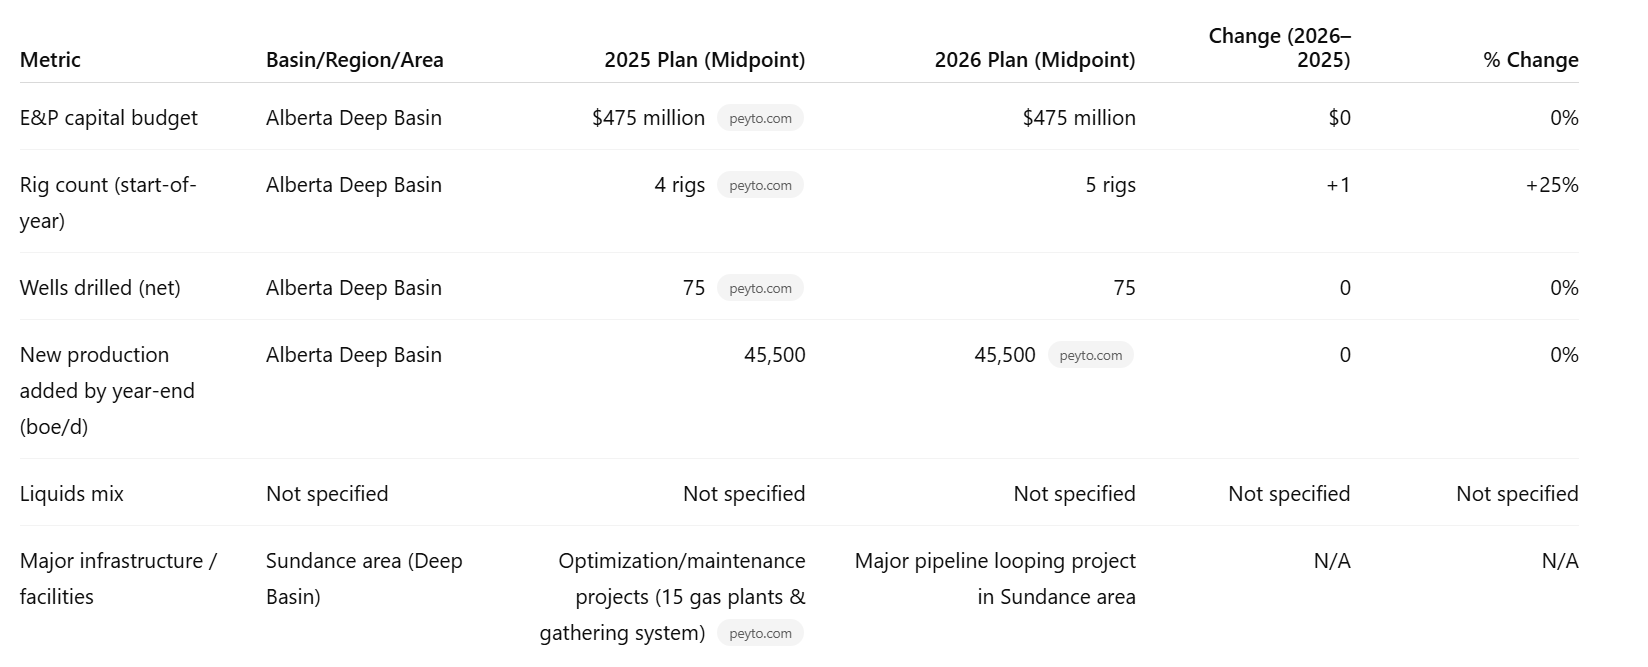Screen dimensions: 1648x667
Task: Click the 2025 Plan (Midpoint) header
Action: (705, 60)
